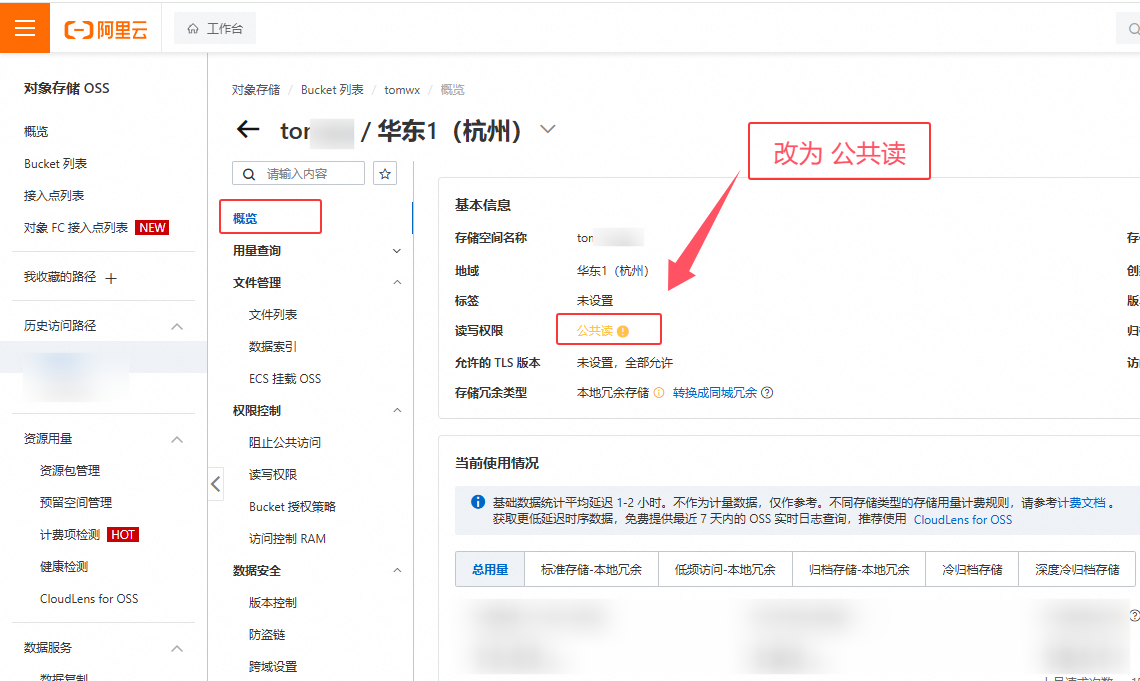1140x681 pixels.
Task: Open the 工作台 workbench button
Action: click(215, 28)
